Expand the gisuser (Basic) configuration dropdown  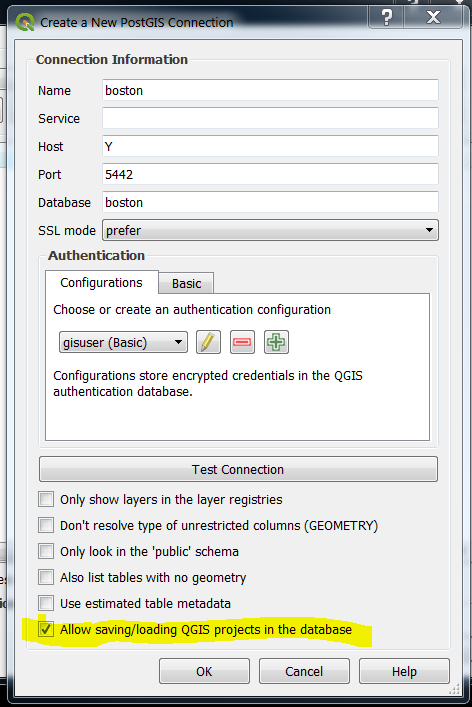pos(123,343)
